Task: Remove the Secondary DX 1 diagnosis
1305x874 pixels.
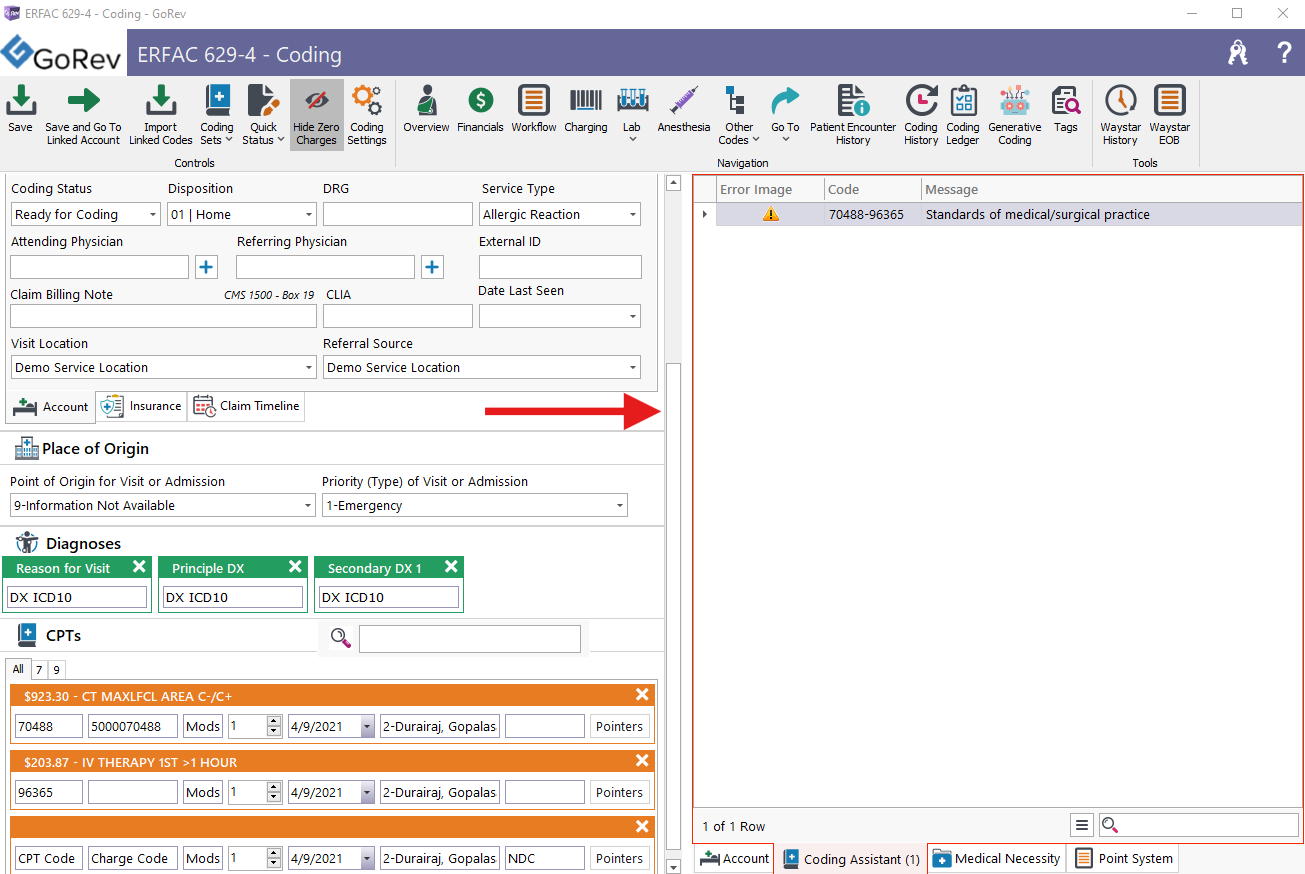Action: click(x=451, y=567)
